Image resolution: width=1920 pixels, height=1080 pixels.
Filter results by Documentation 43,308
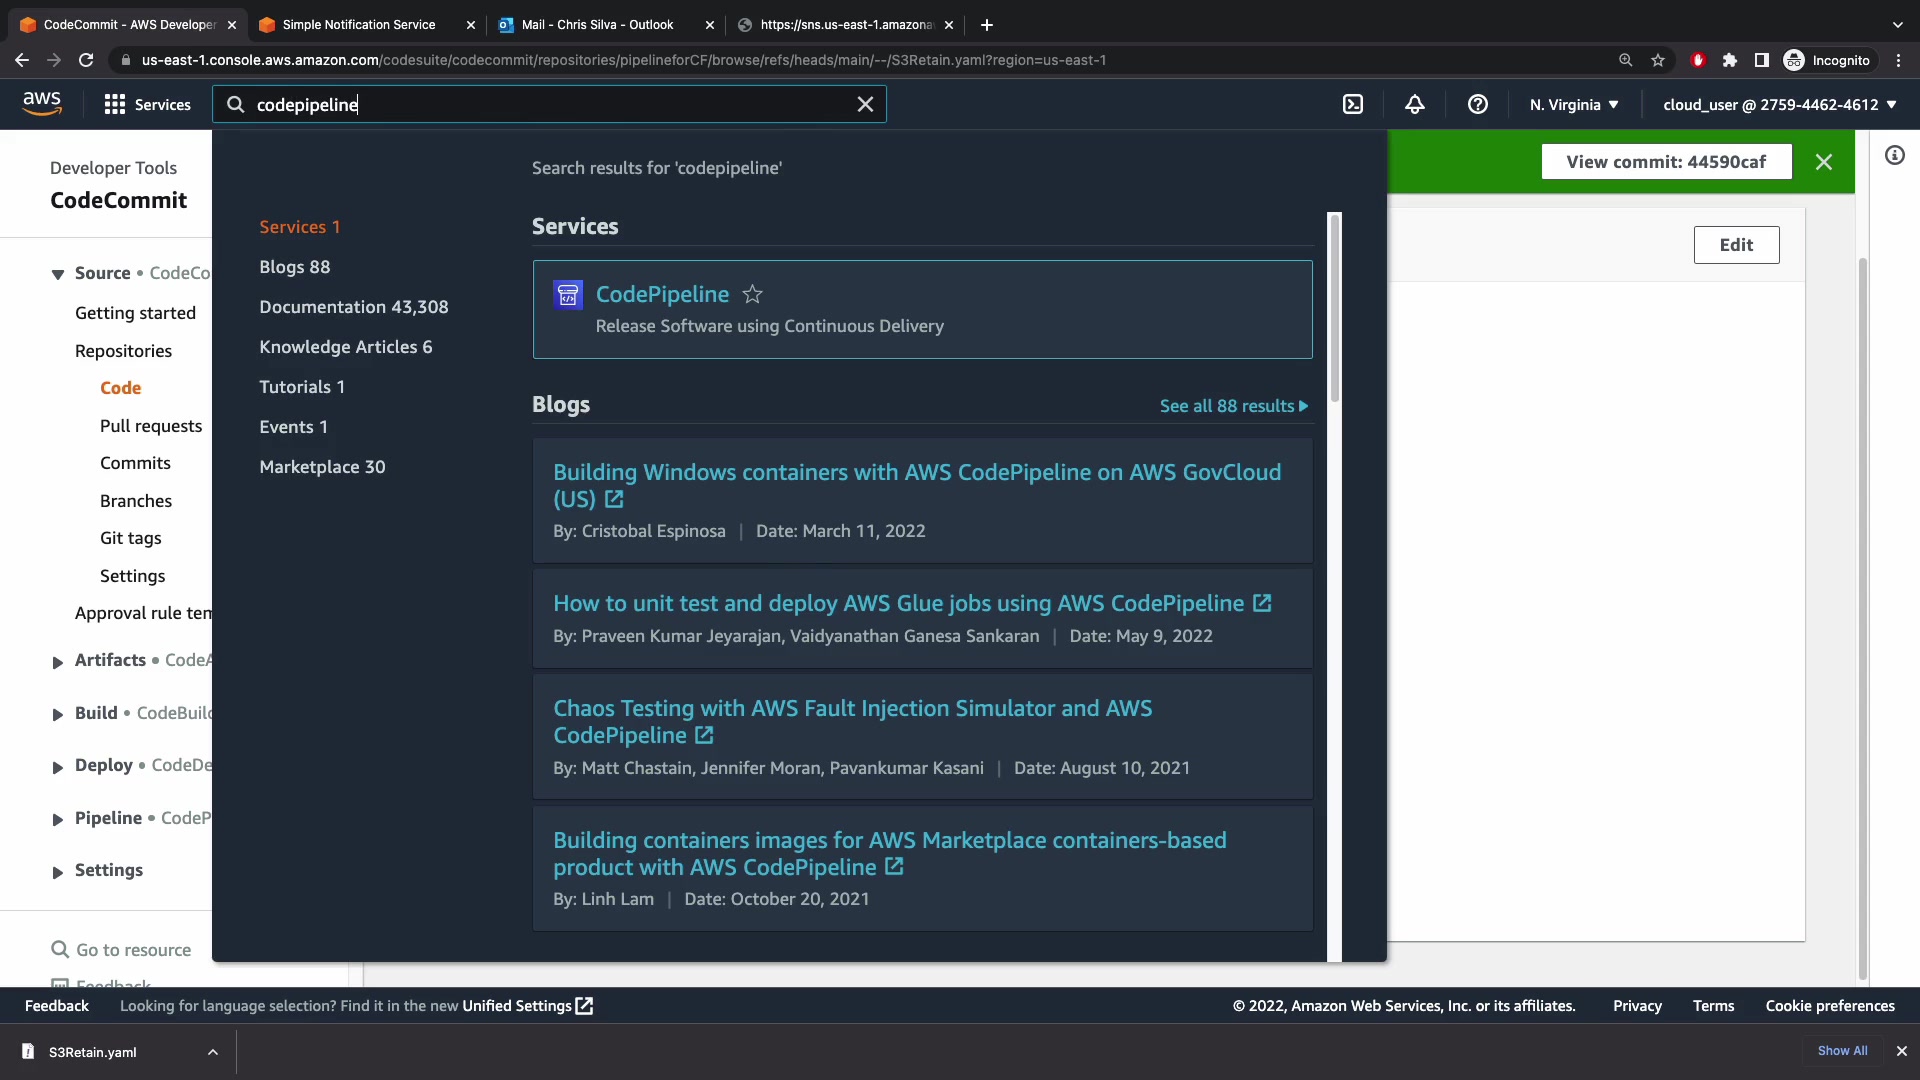click(353, 307)
